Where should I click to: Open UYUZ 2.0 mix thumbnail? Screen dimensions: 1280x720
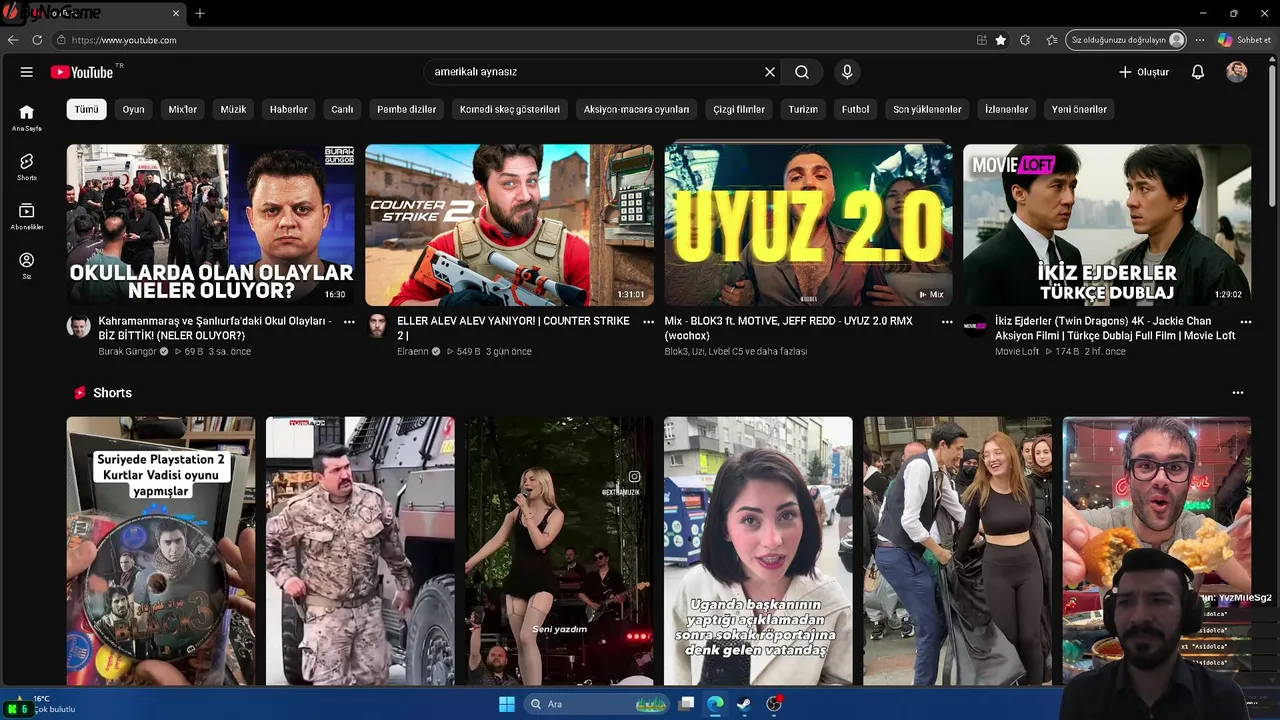click(808, 225)
